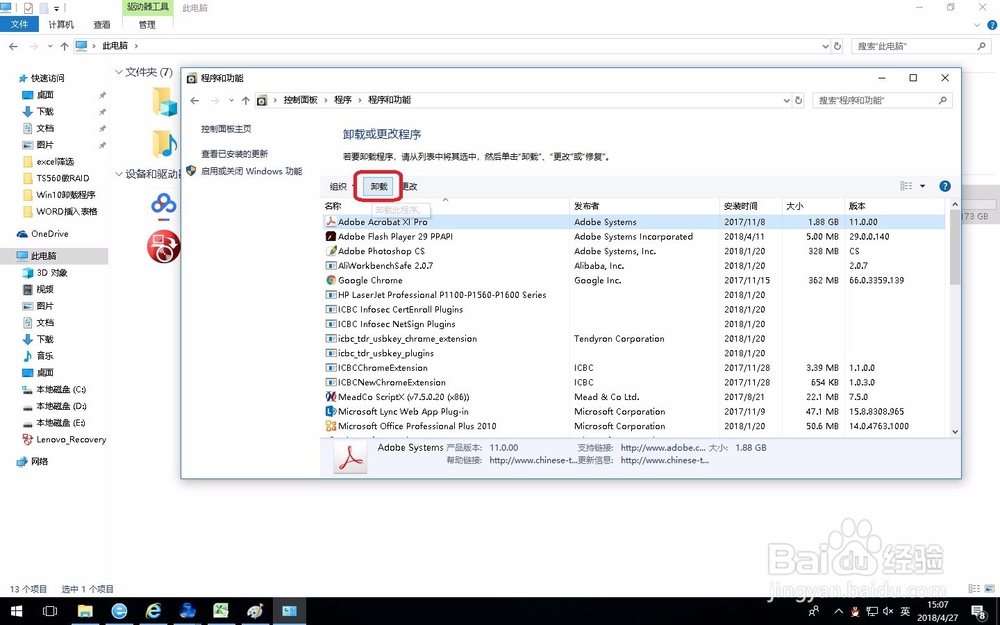
Task: Open Control Panel Home (控制面板主页) link
Action: 226,129
